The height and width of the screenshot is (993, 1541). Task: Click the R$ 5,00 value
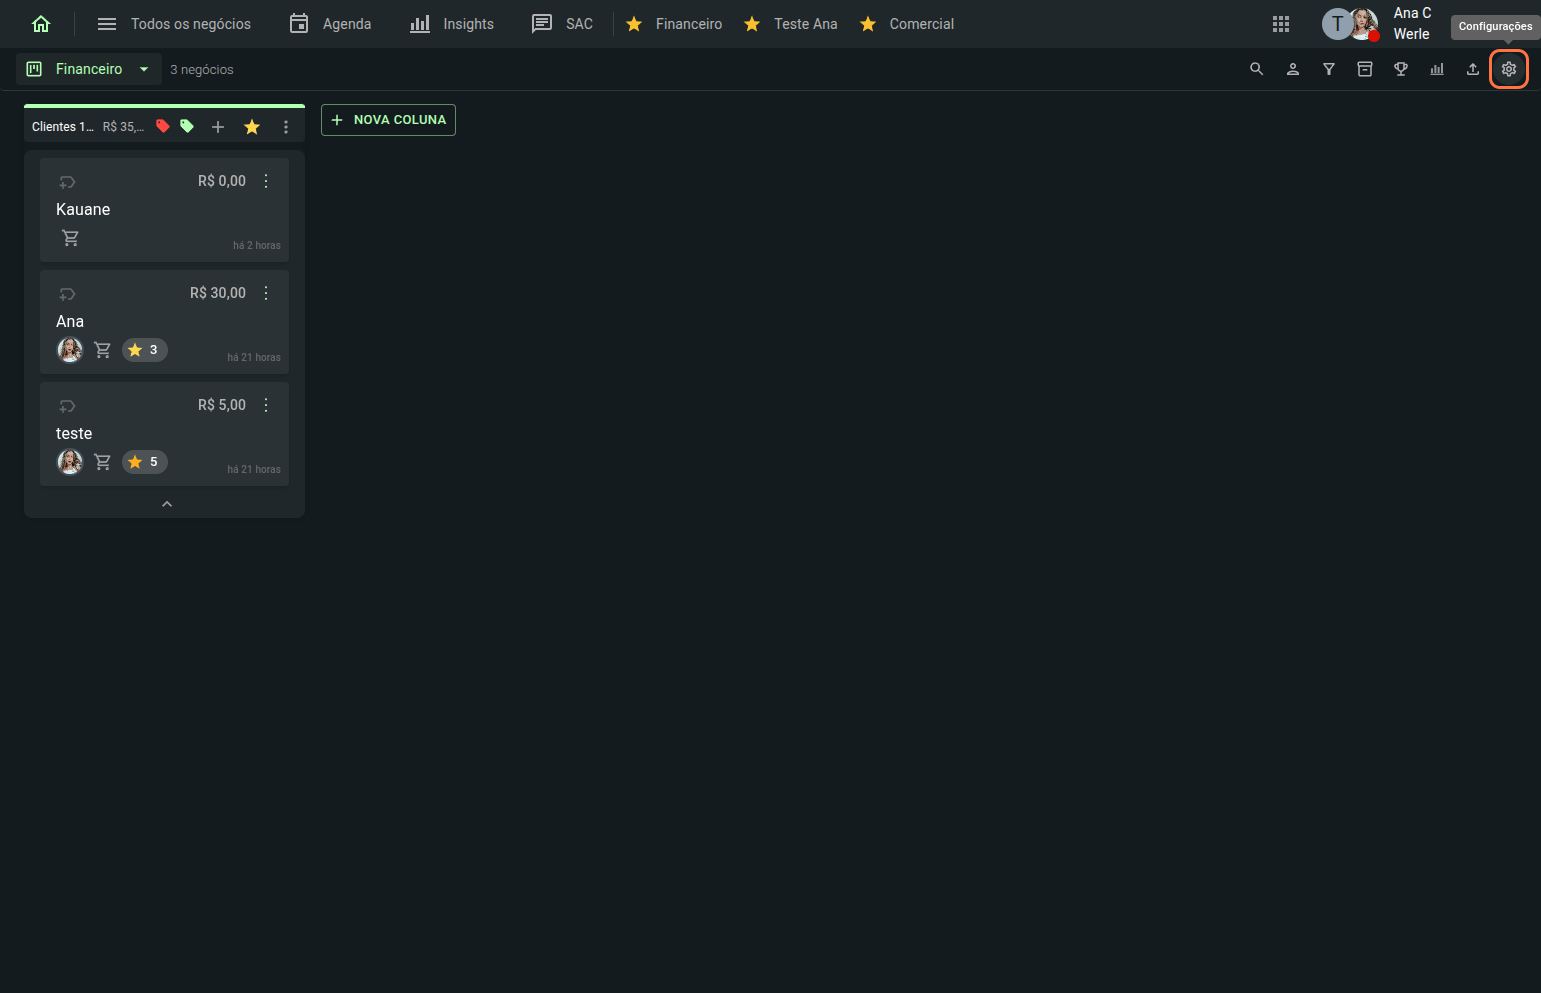coord(222,405)
